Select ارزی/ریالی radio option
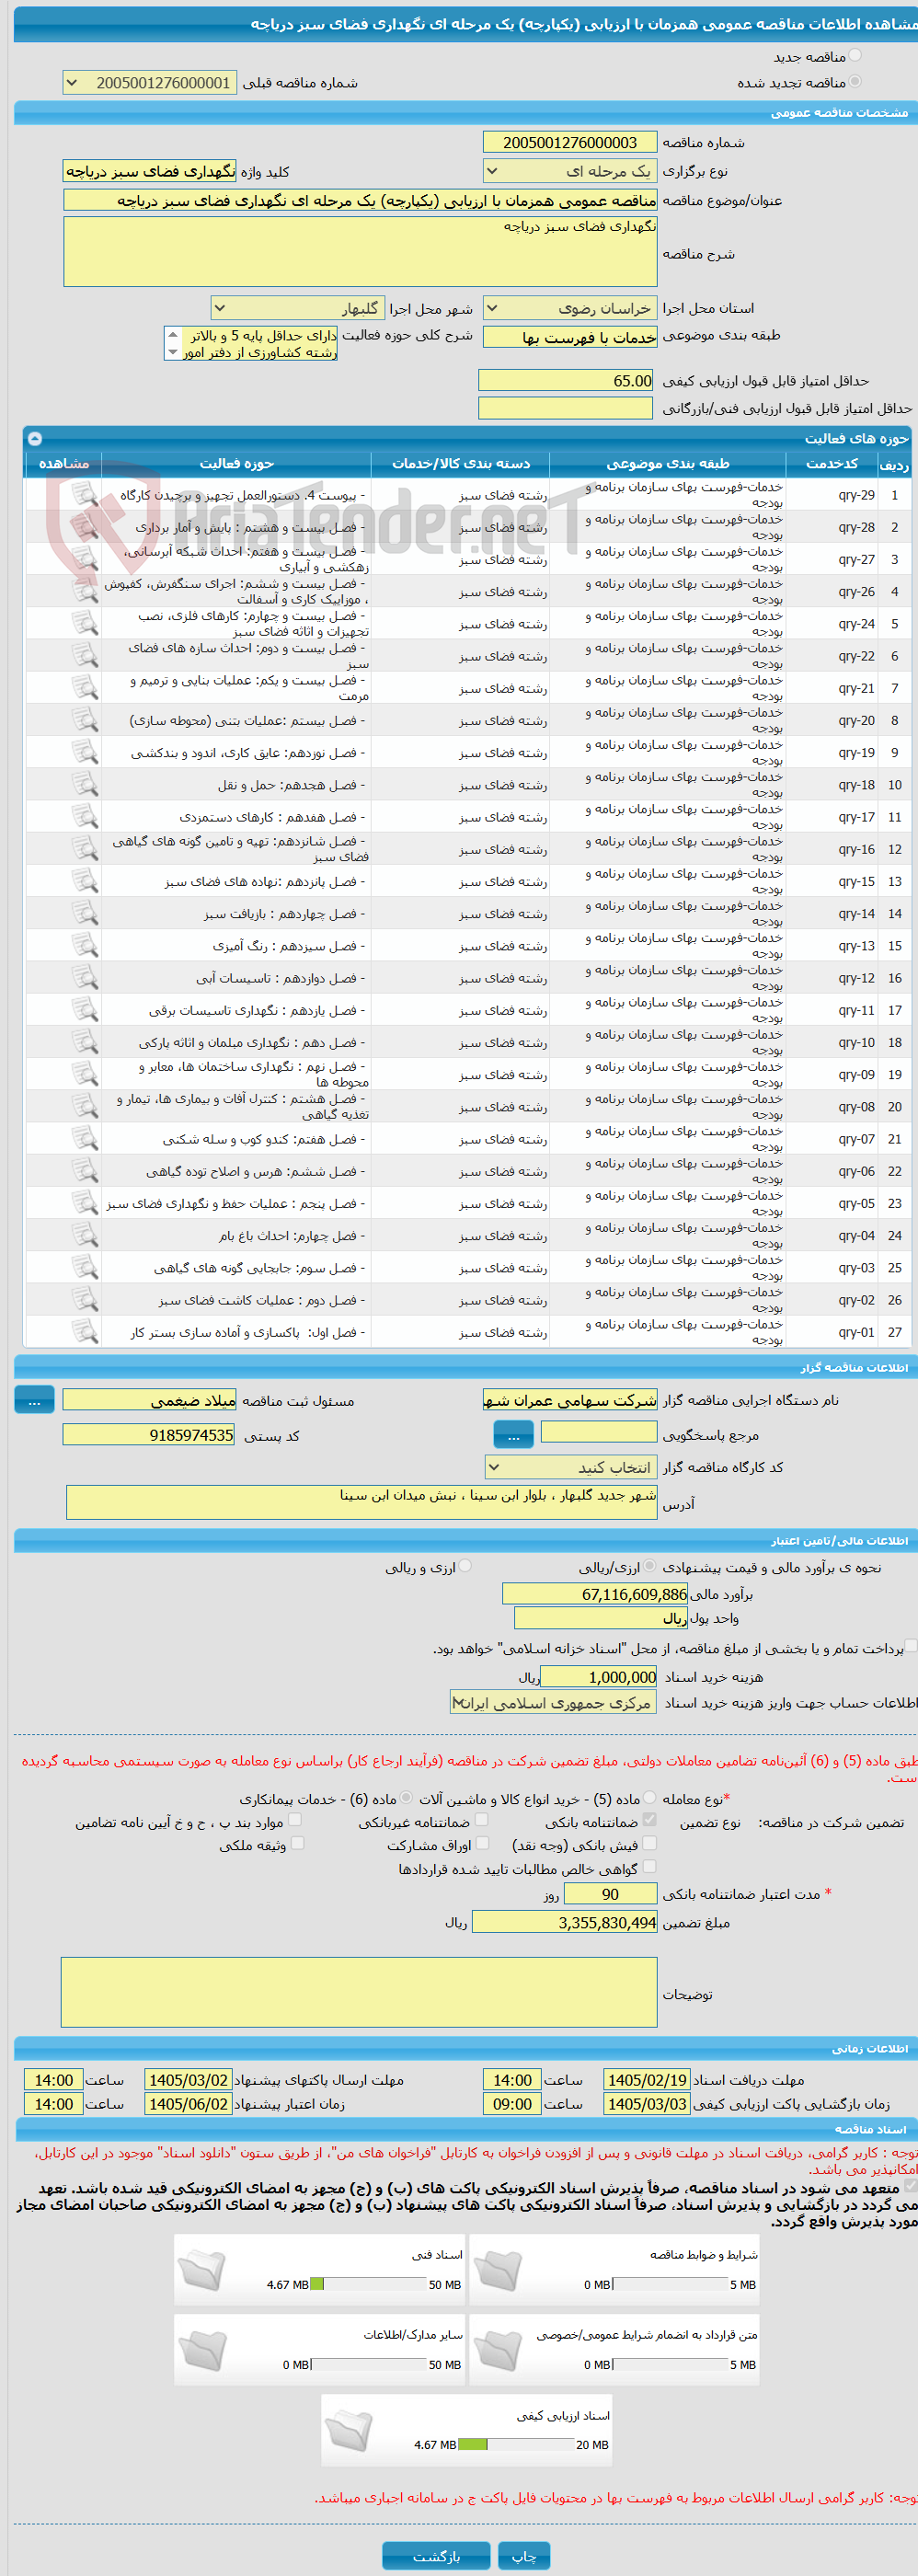Screen dimensions: 918x2576 650,1566
